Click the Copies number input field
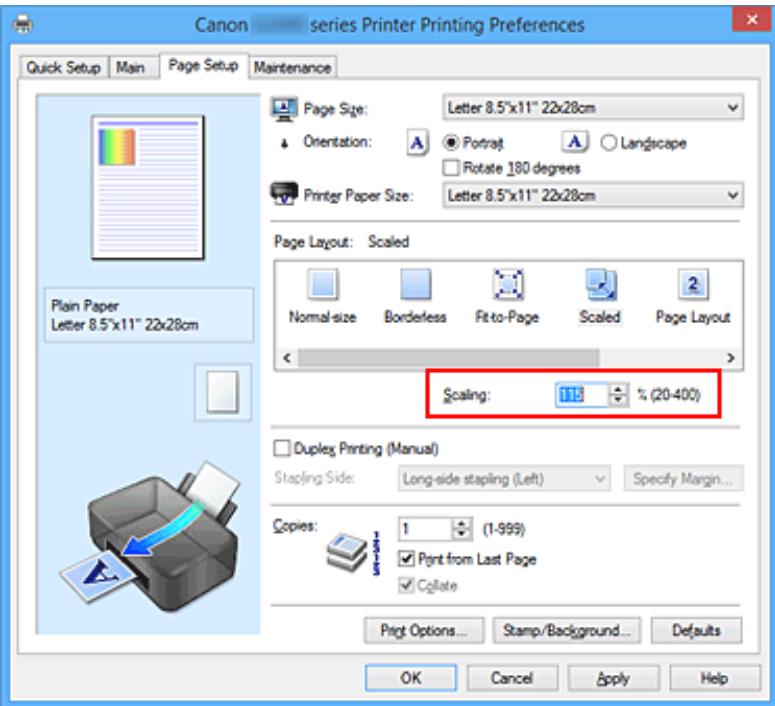This screenshot has height=706, width=775. (426, 529)
